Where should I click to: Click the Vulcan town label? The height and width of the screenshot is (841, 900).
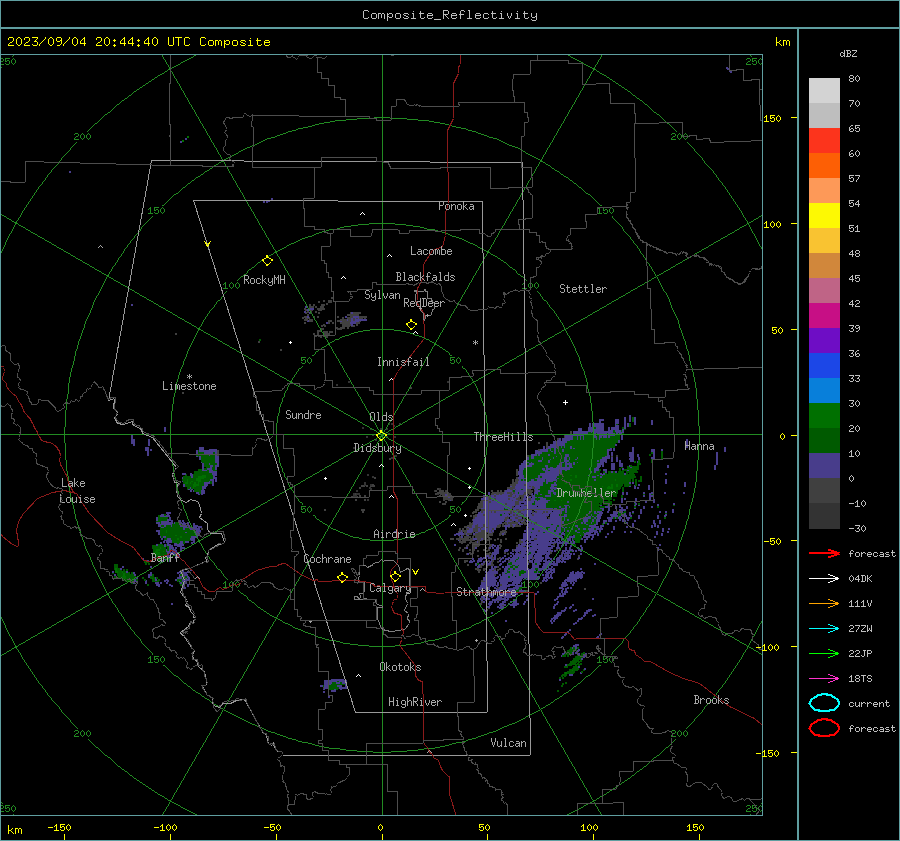(x=508, y=743)
